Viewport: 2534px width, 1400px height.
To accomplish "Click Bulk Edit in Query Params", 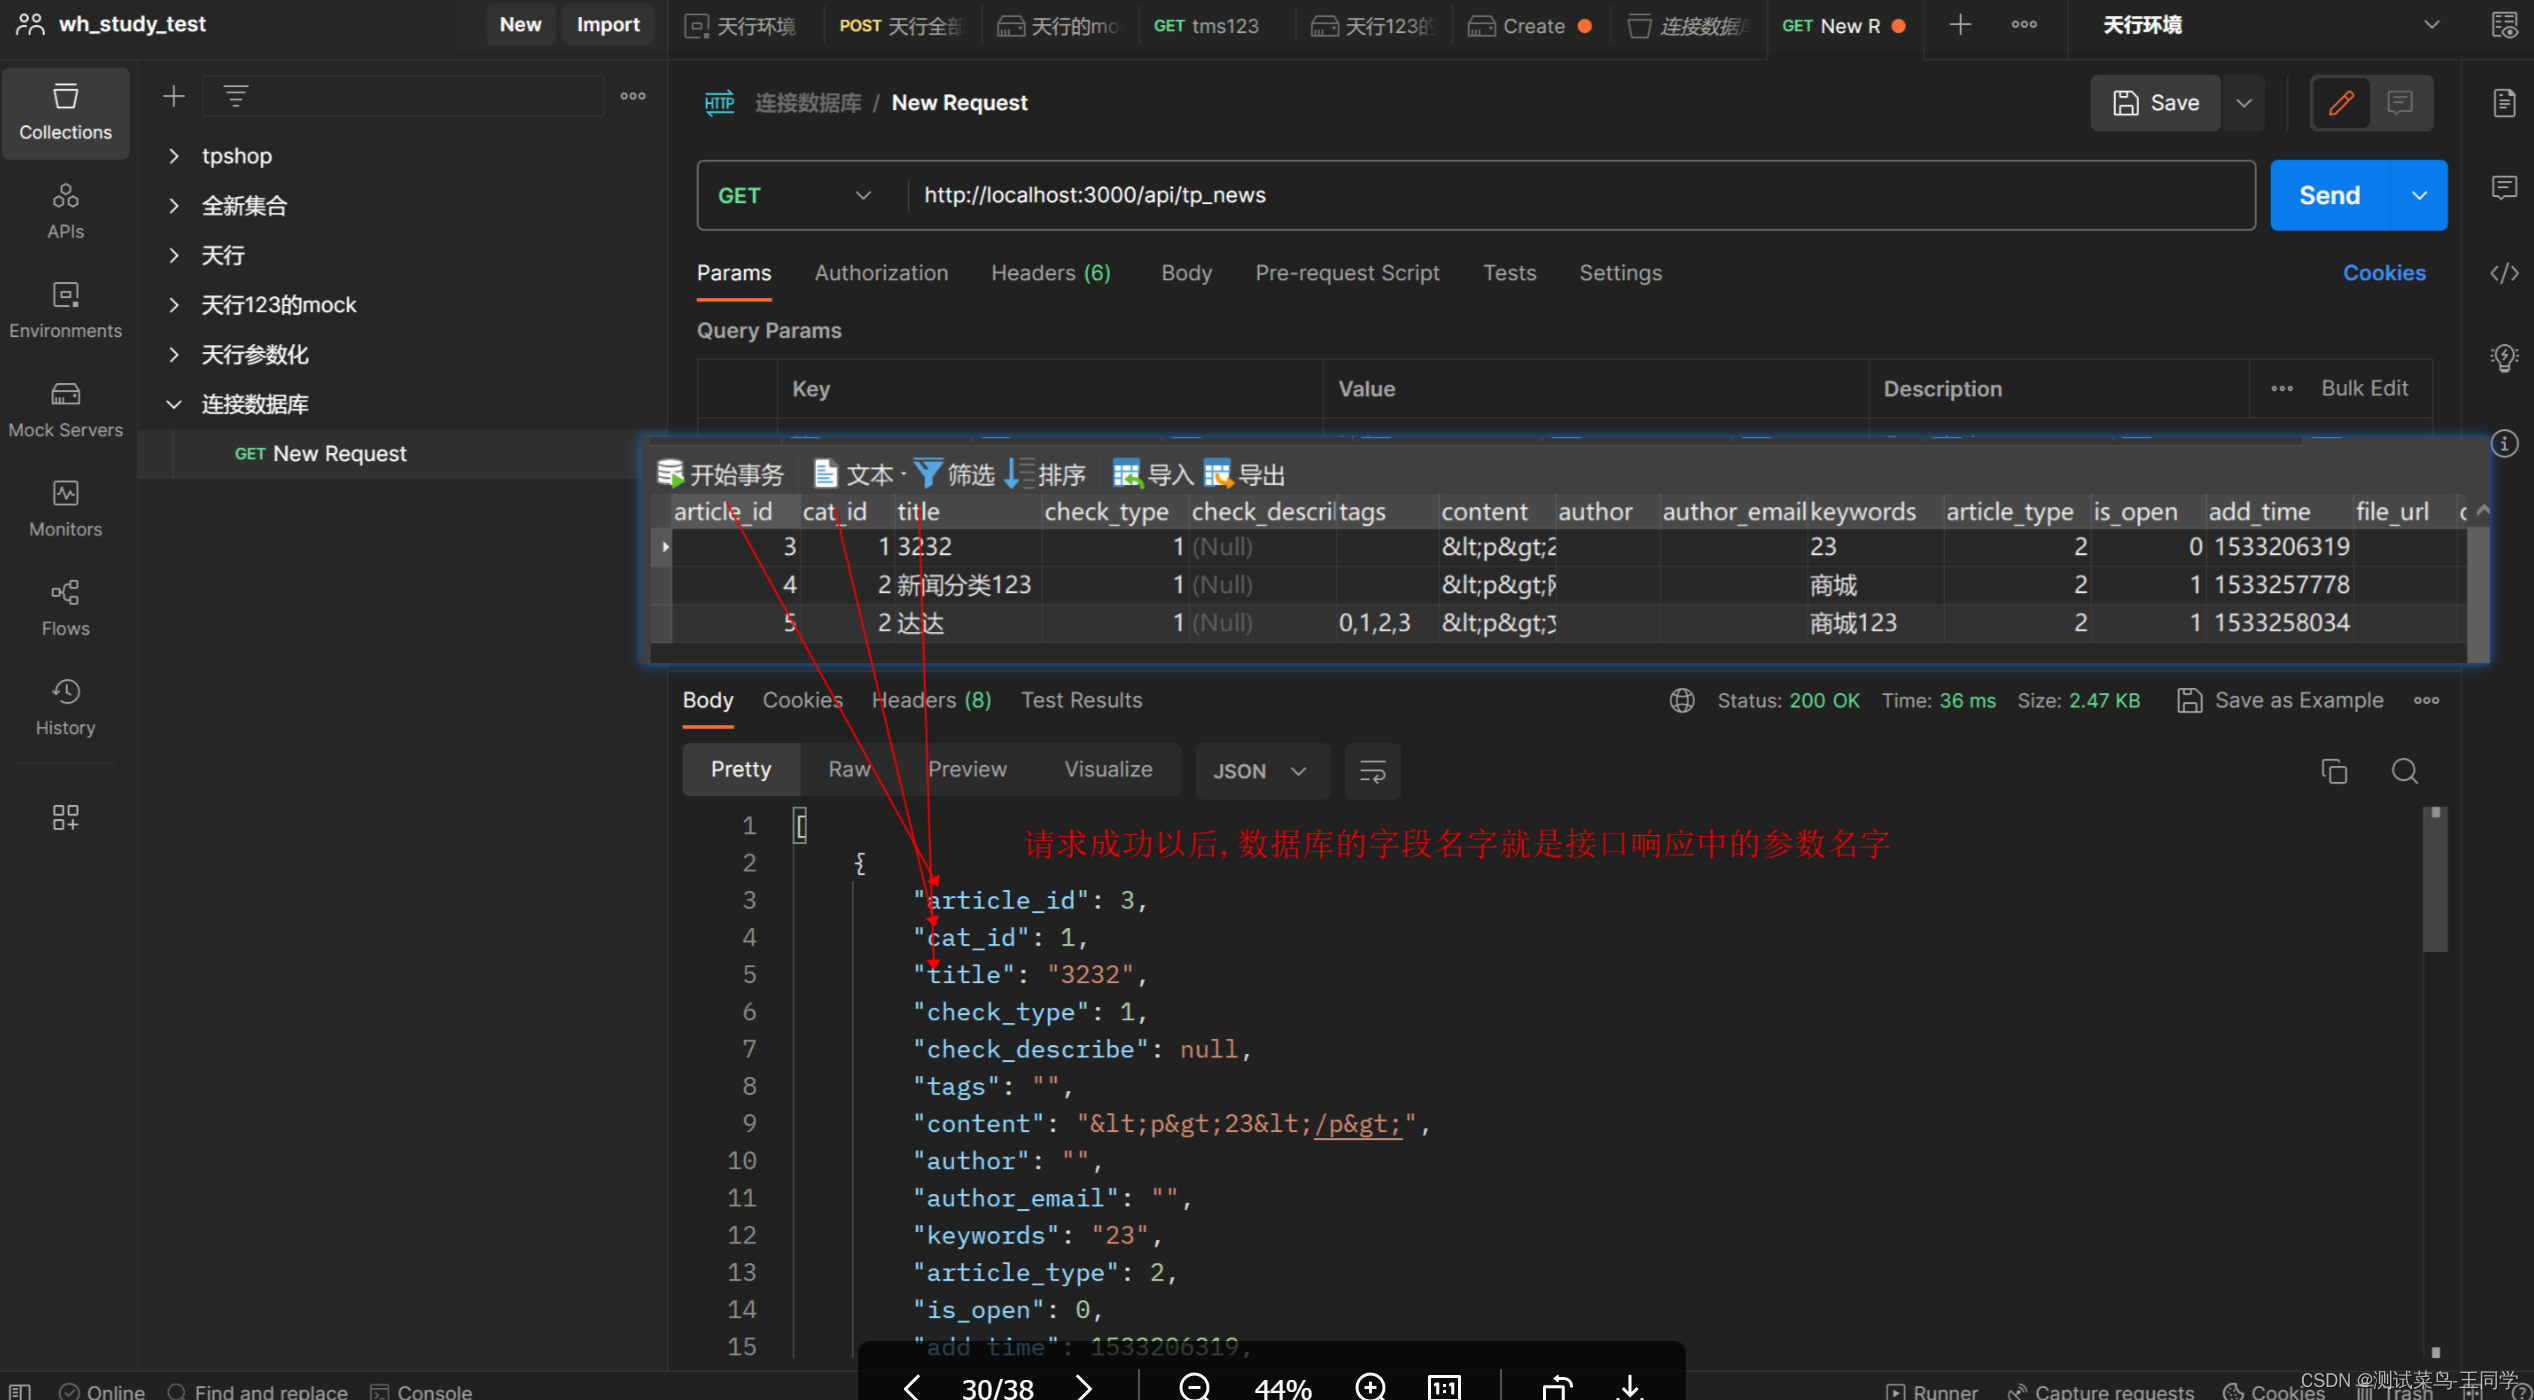I will click(2364, 388).
